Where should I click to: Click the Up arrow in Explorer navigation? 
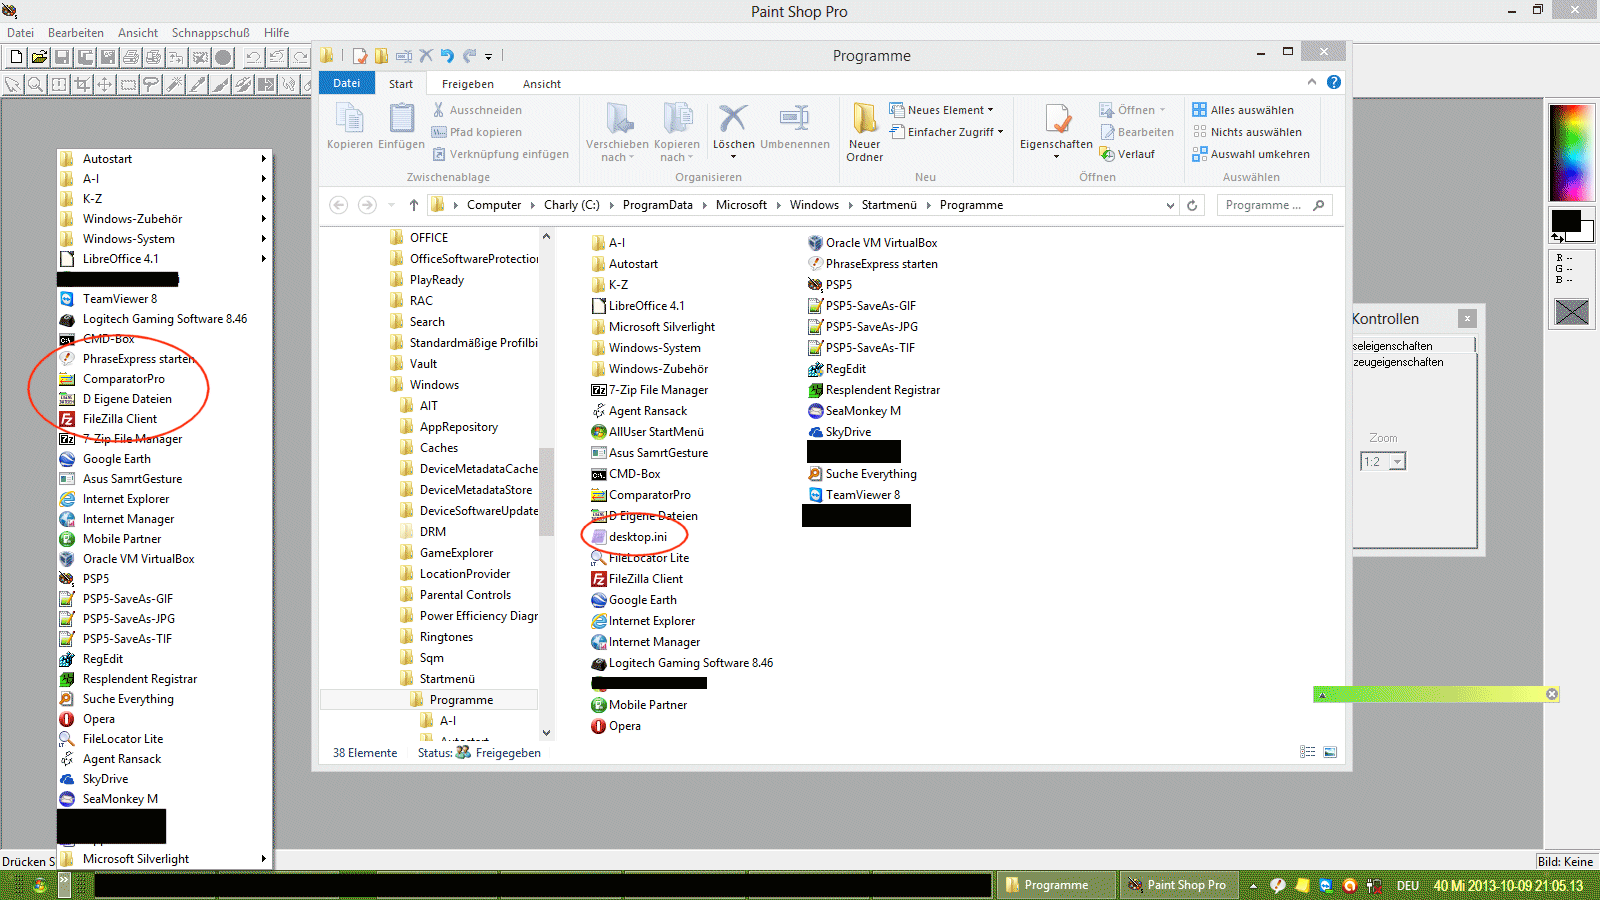point(414,205)
